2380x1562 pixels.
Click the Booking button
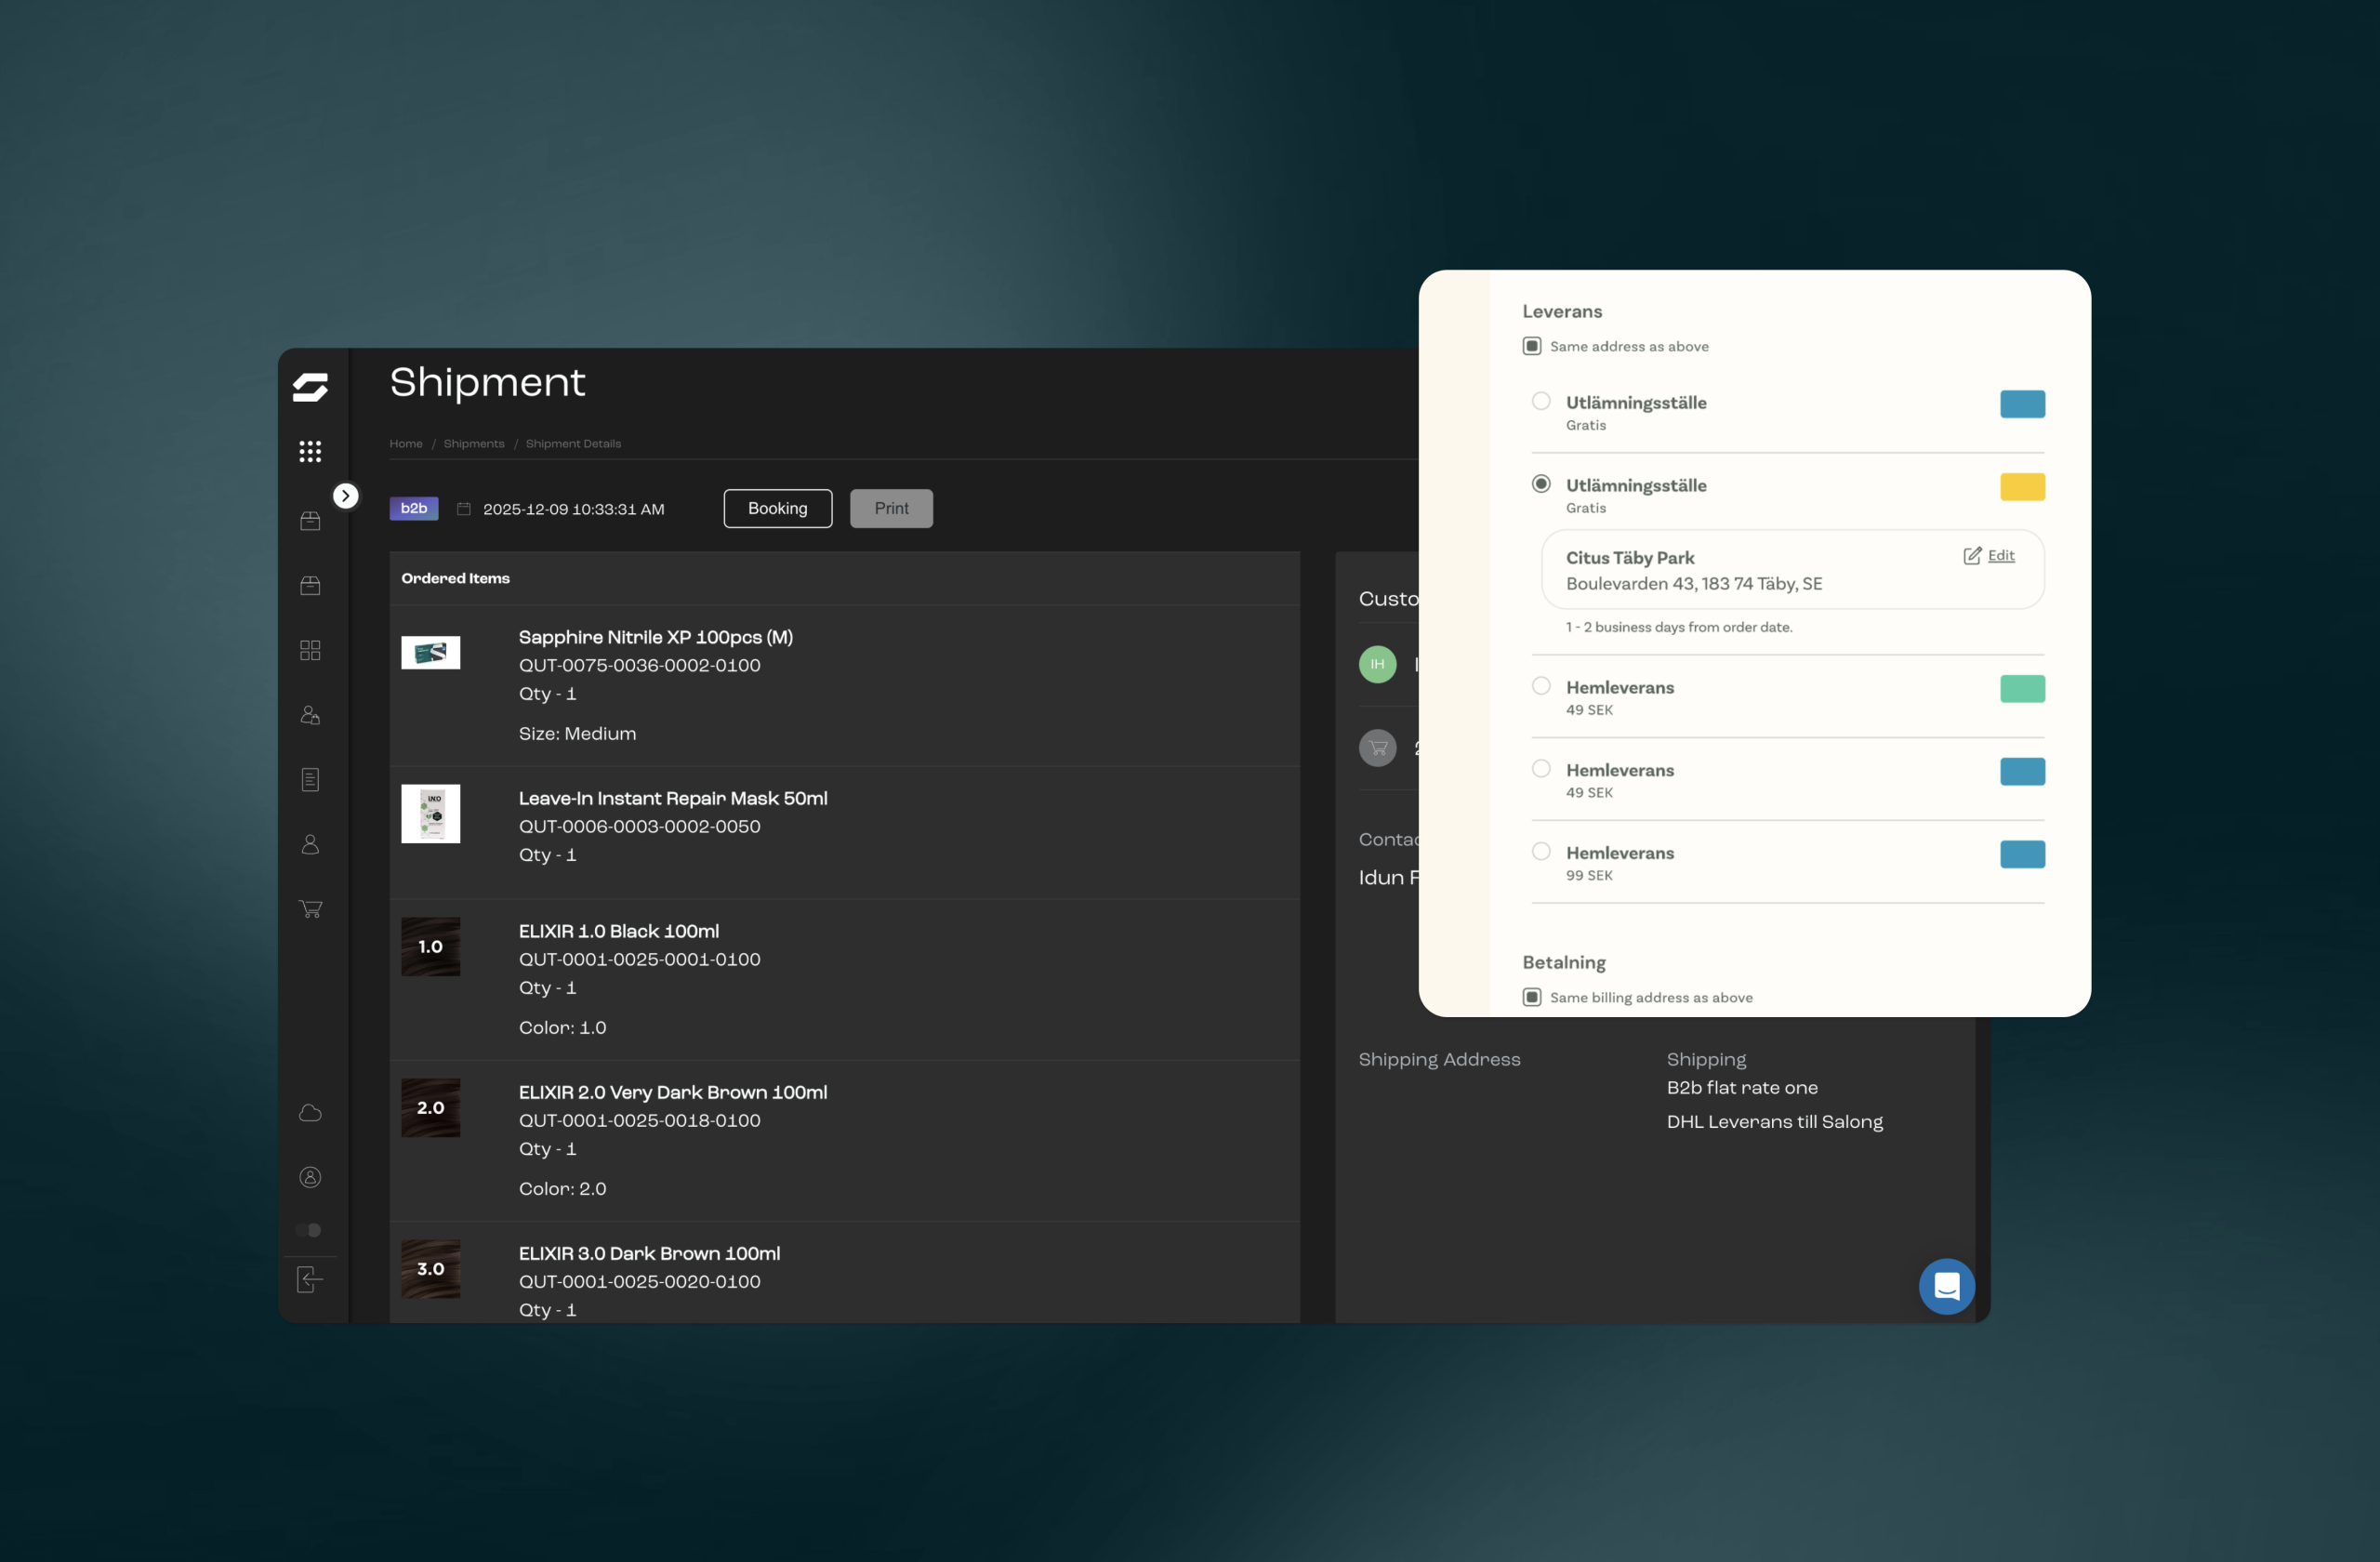coord(777,508)
